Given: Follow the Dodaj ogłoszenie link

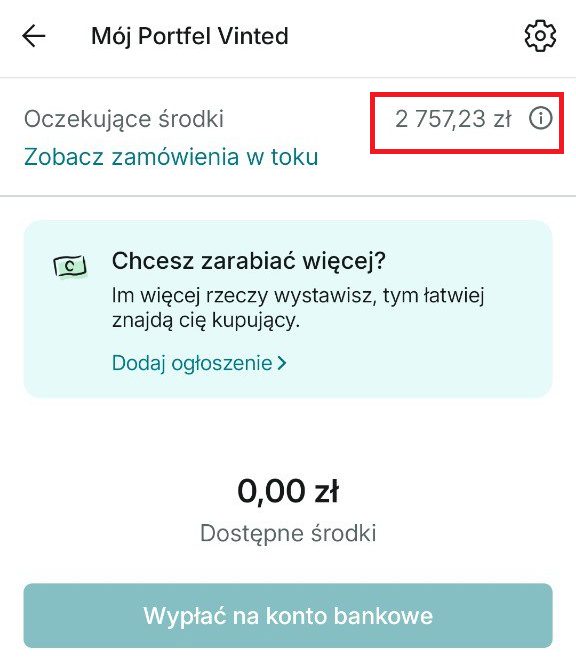Looking at the screenshot, I should (x=192, y=363).
